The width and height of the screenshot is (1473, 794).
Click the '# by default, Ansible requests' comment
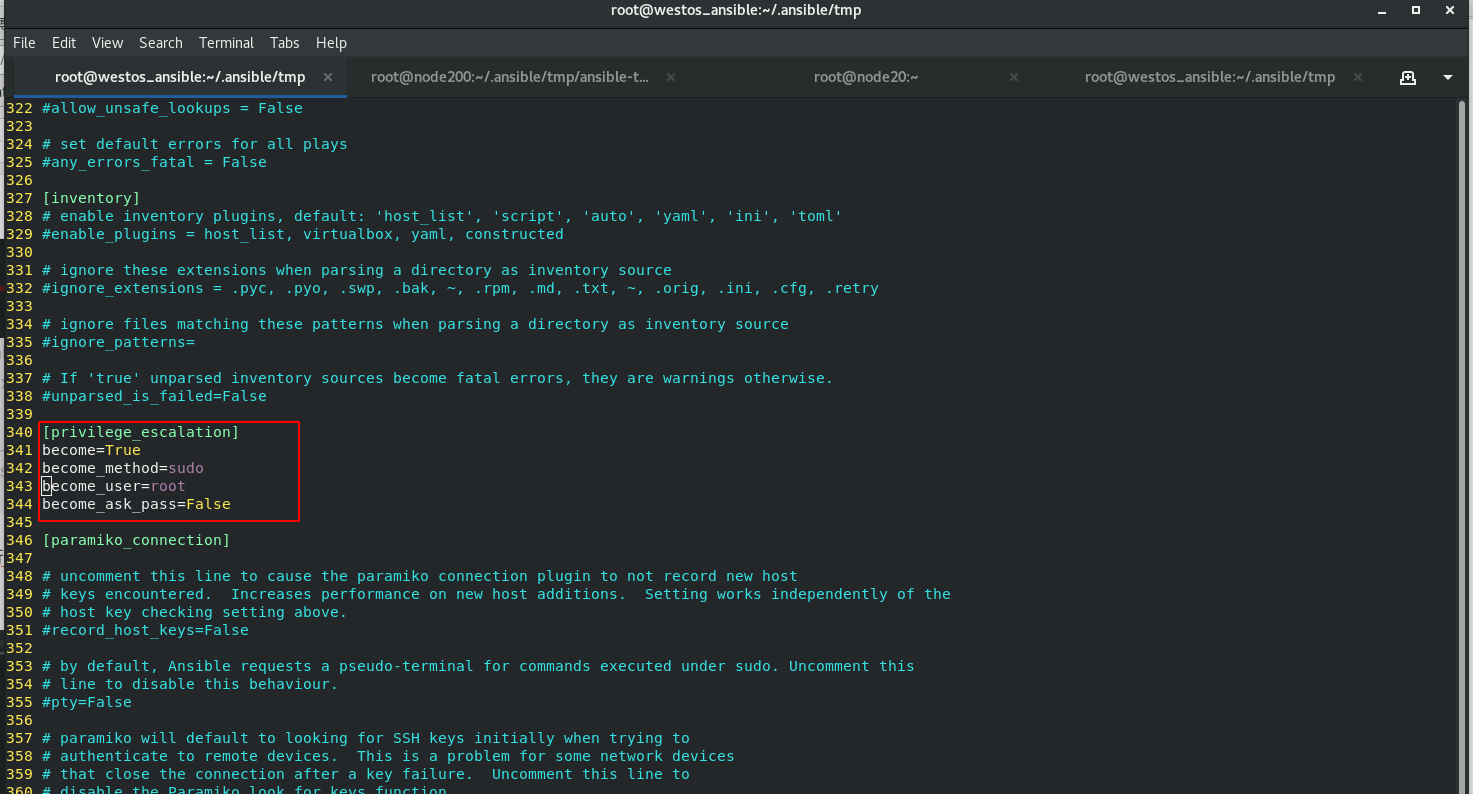point(478,666)
